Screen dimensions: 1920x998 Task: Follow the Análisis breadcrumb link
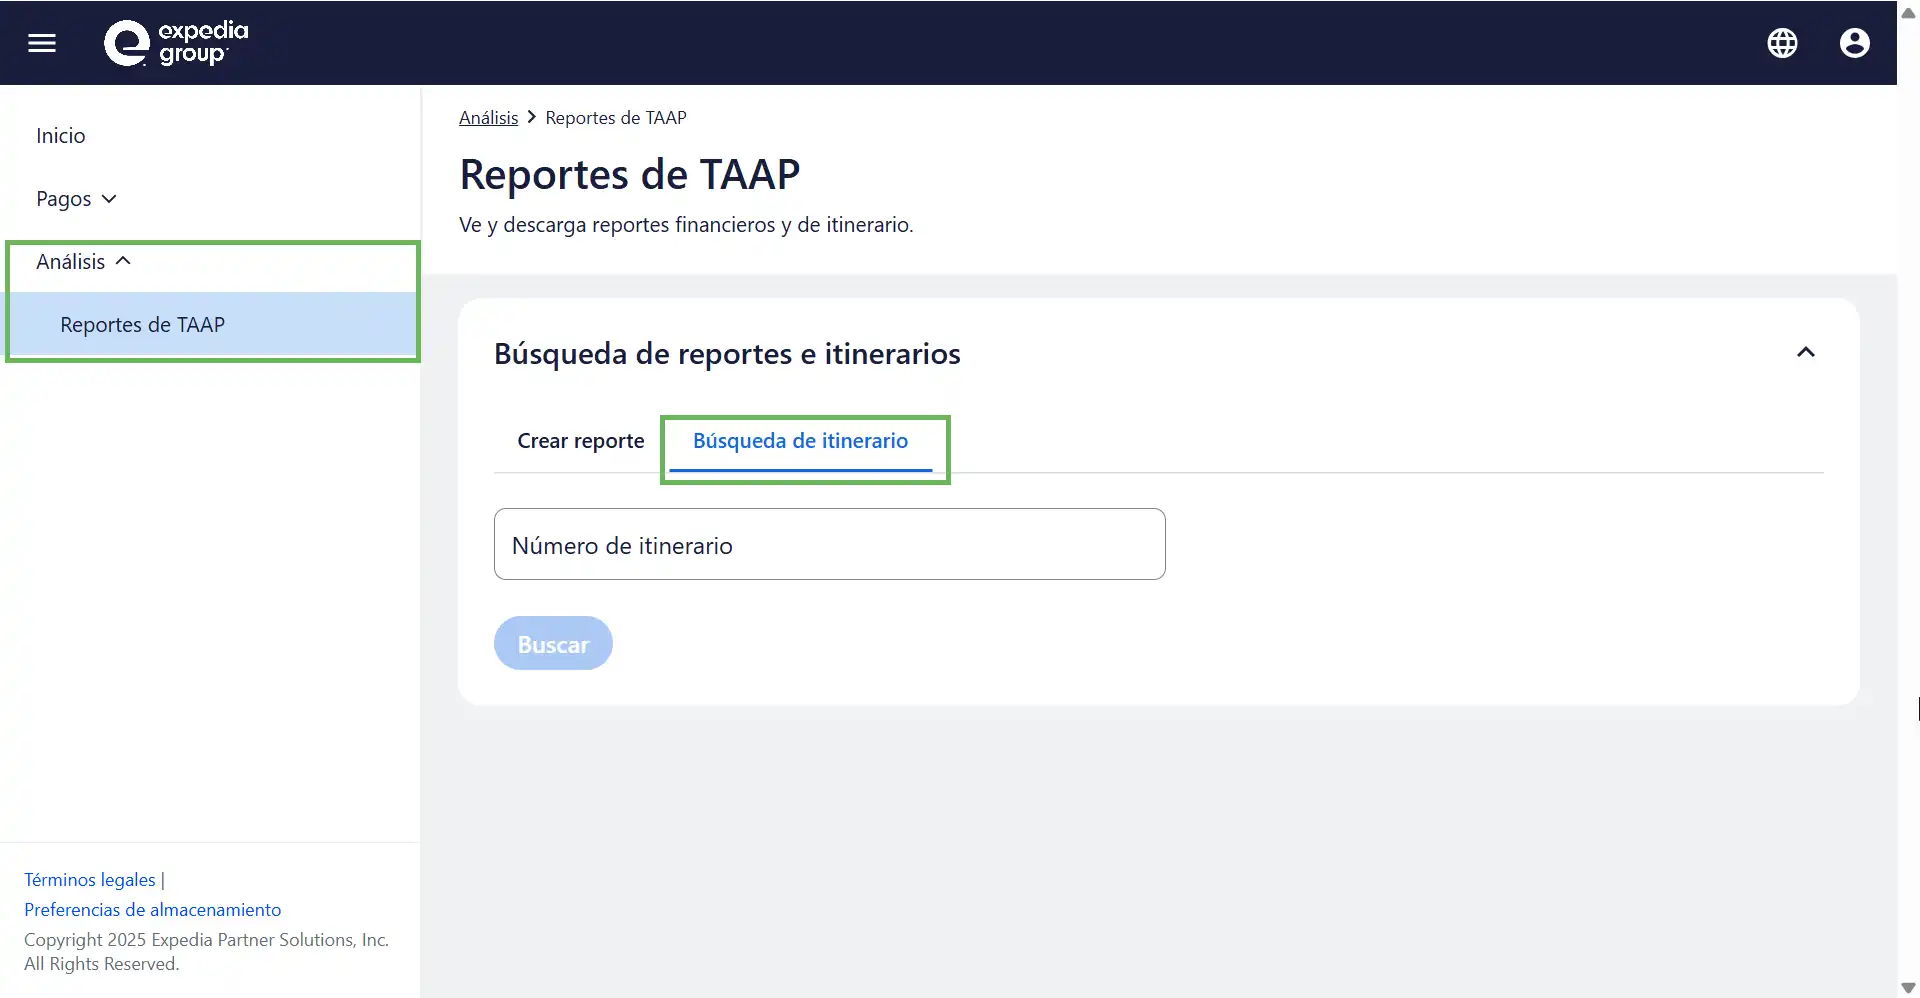(x=488, y=118)
